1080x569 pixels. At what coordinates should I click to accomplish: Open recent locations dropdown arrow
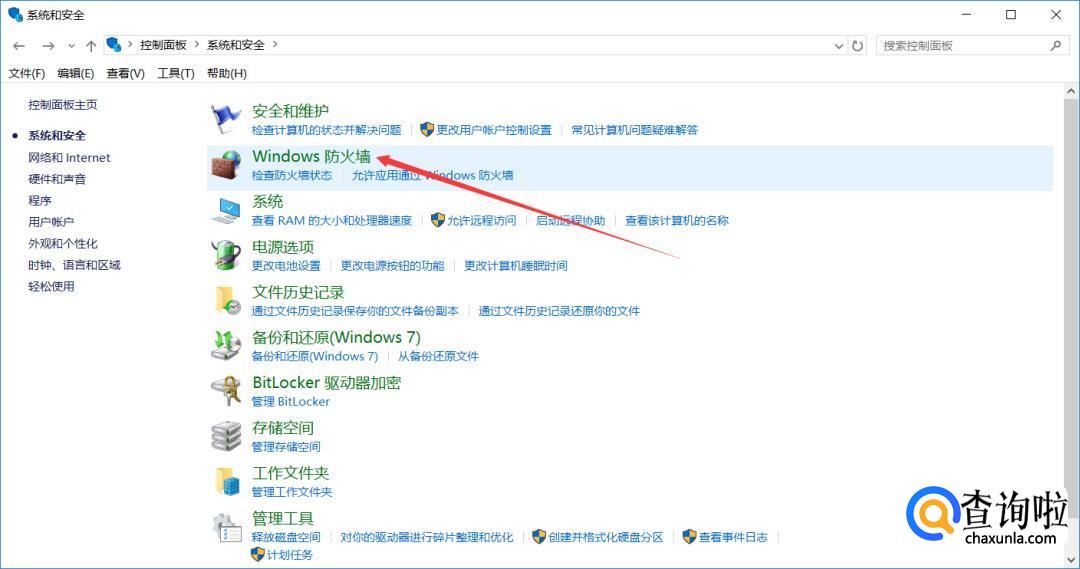[x=72, y=45]
